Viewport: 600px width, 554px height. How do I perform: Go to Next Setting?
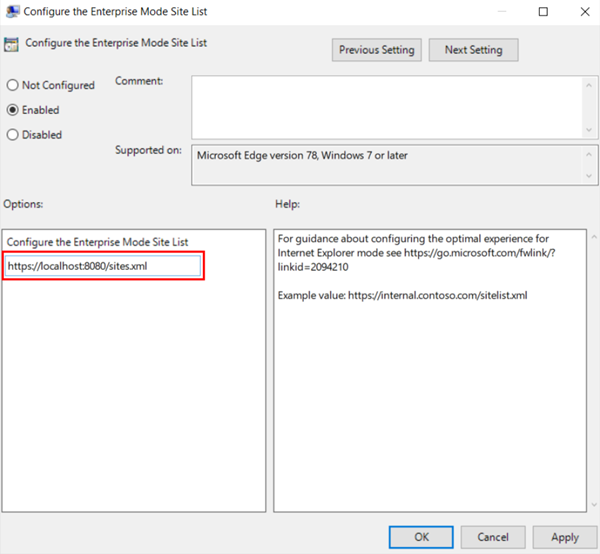coord(473,50)
